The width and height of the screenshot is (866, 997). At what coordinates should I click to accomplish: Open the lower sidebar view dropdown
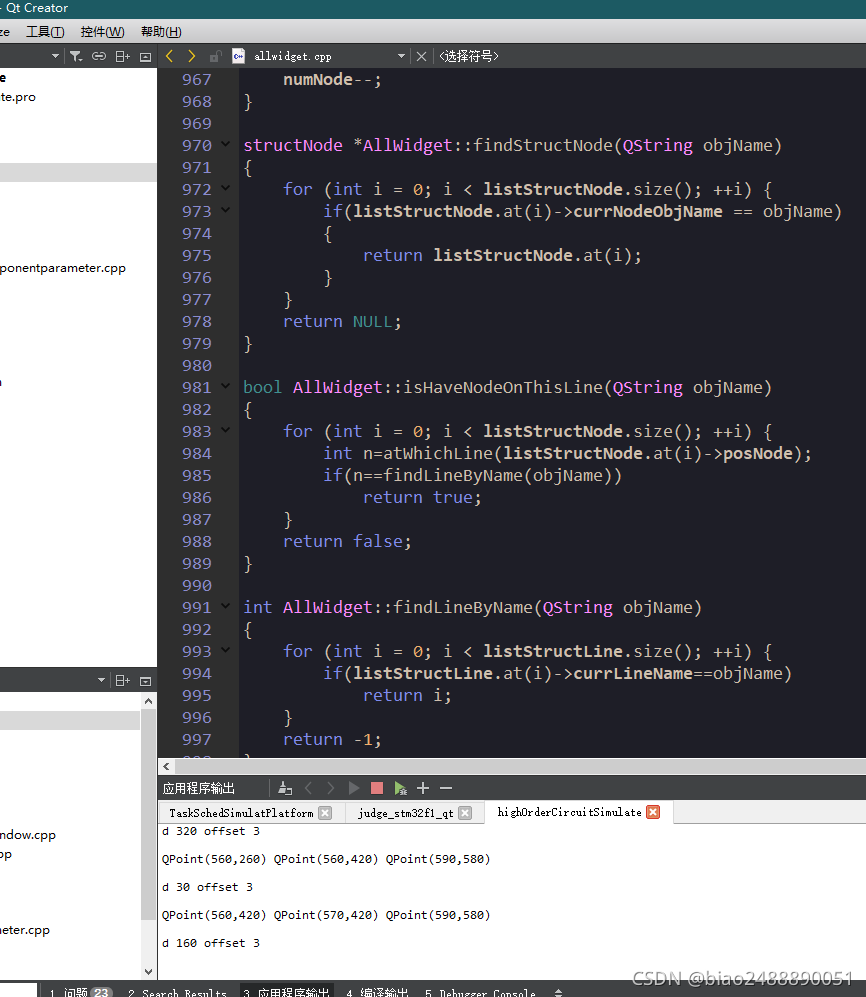click(x=101, y=680)
